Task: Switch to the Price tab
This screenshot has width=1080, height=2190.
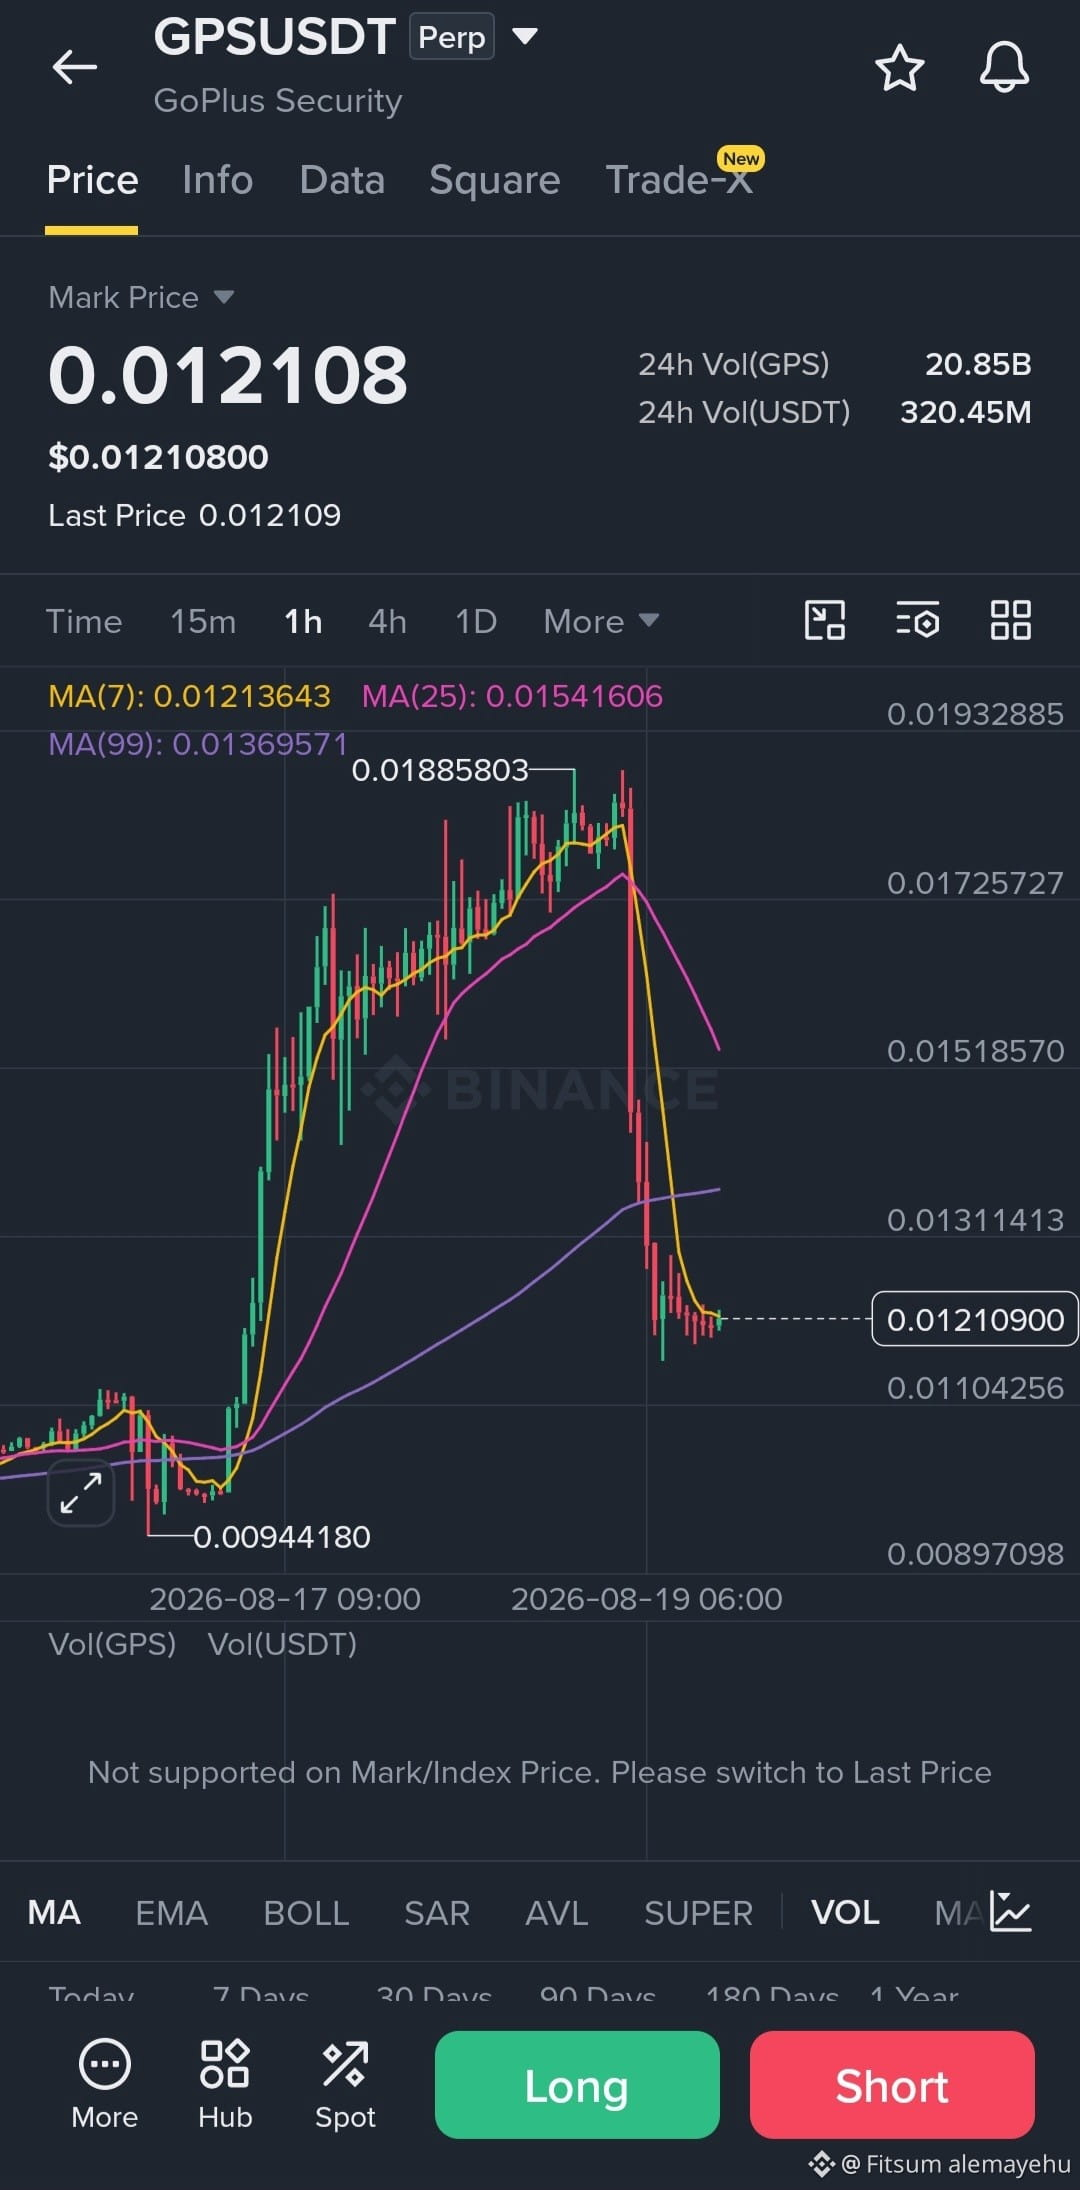Action: point(92,180)
